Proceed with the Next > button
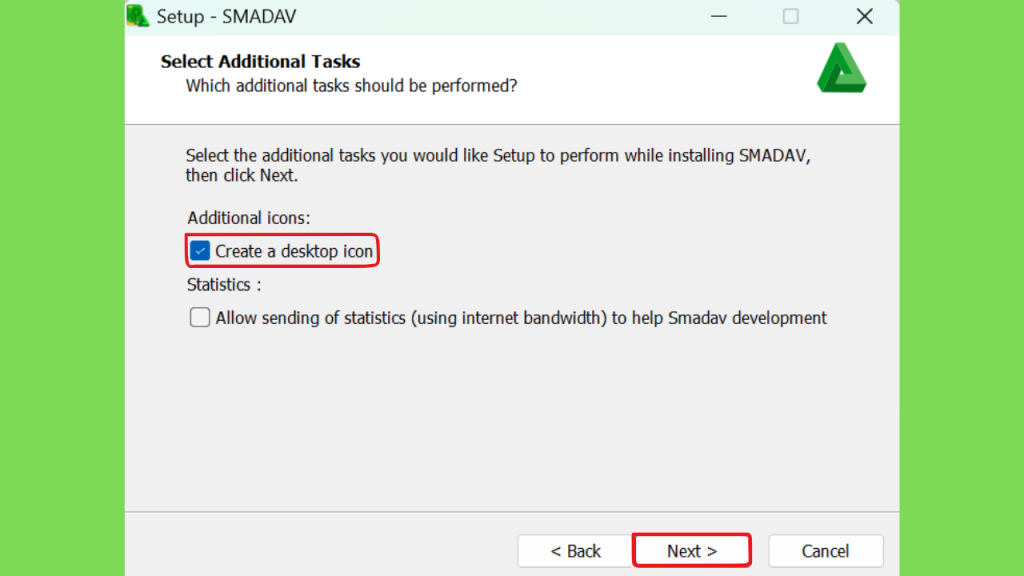The height and width of the screenshot is (576, 1024). click(x=692, y=551)
